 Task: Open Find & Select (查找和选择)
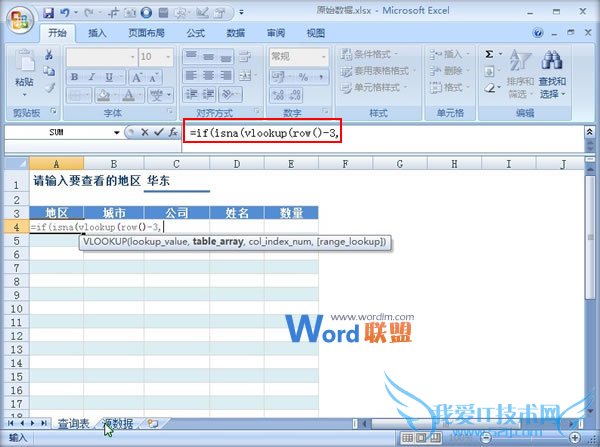[x=552, y=75]
